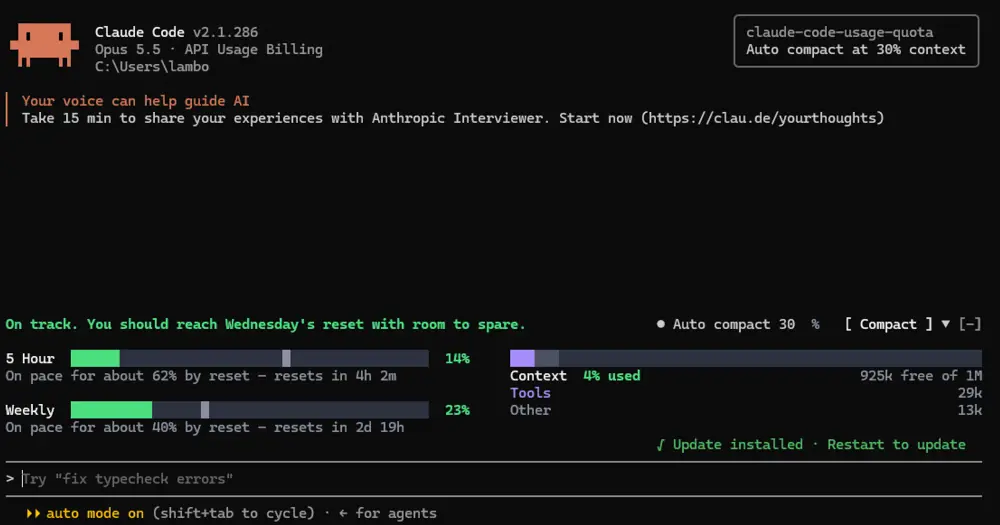Click '(shift+tab to cycle)' hint
This screenshot has width=1000, height=525.
coord(233,513)
